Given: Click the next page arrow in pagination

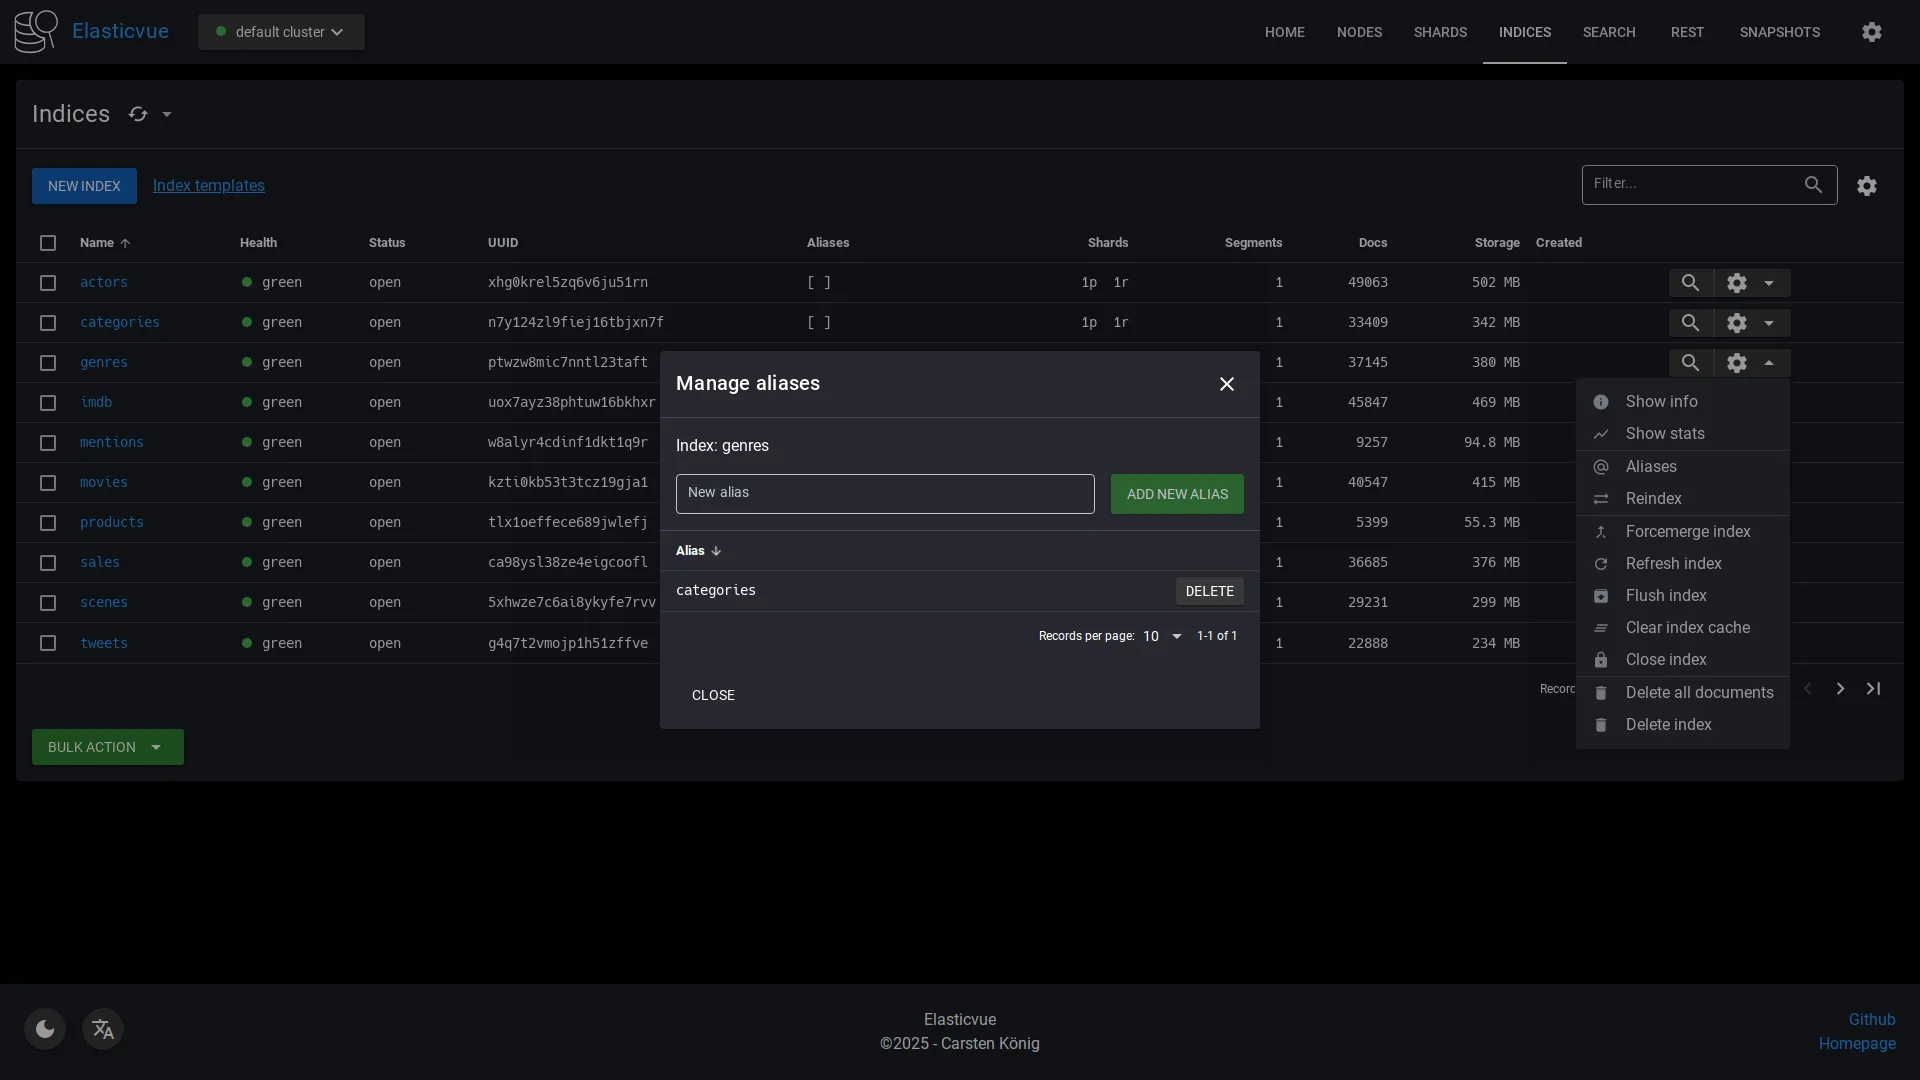Looking at the screenshot, I should (1840, 688).
